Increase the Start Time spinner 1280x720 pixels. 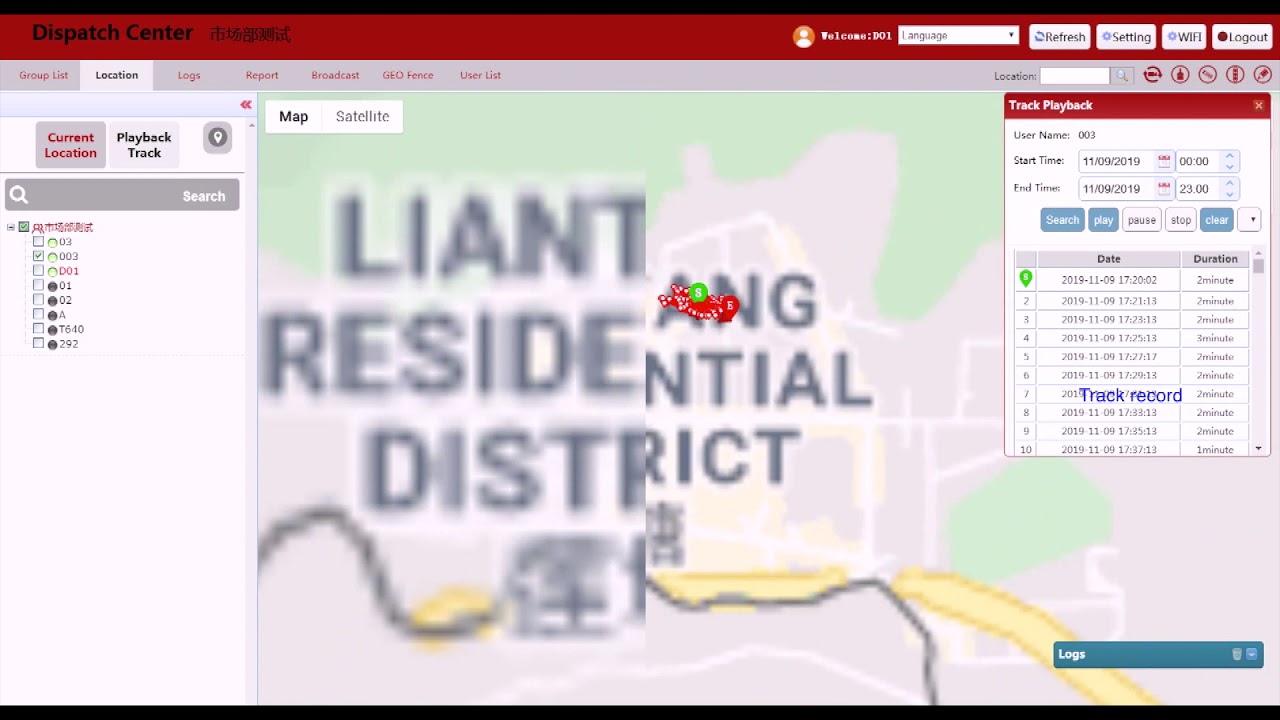coord(1230,156)
